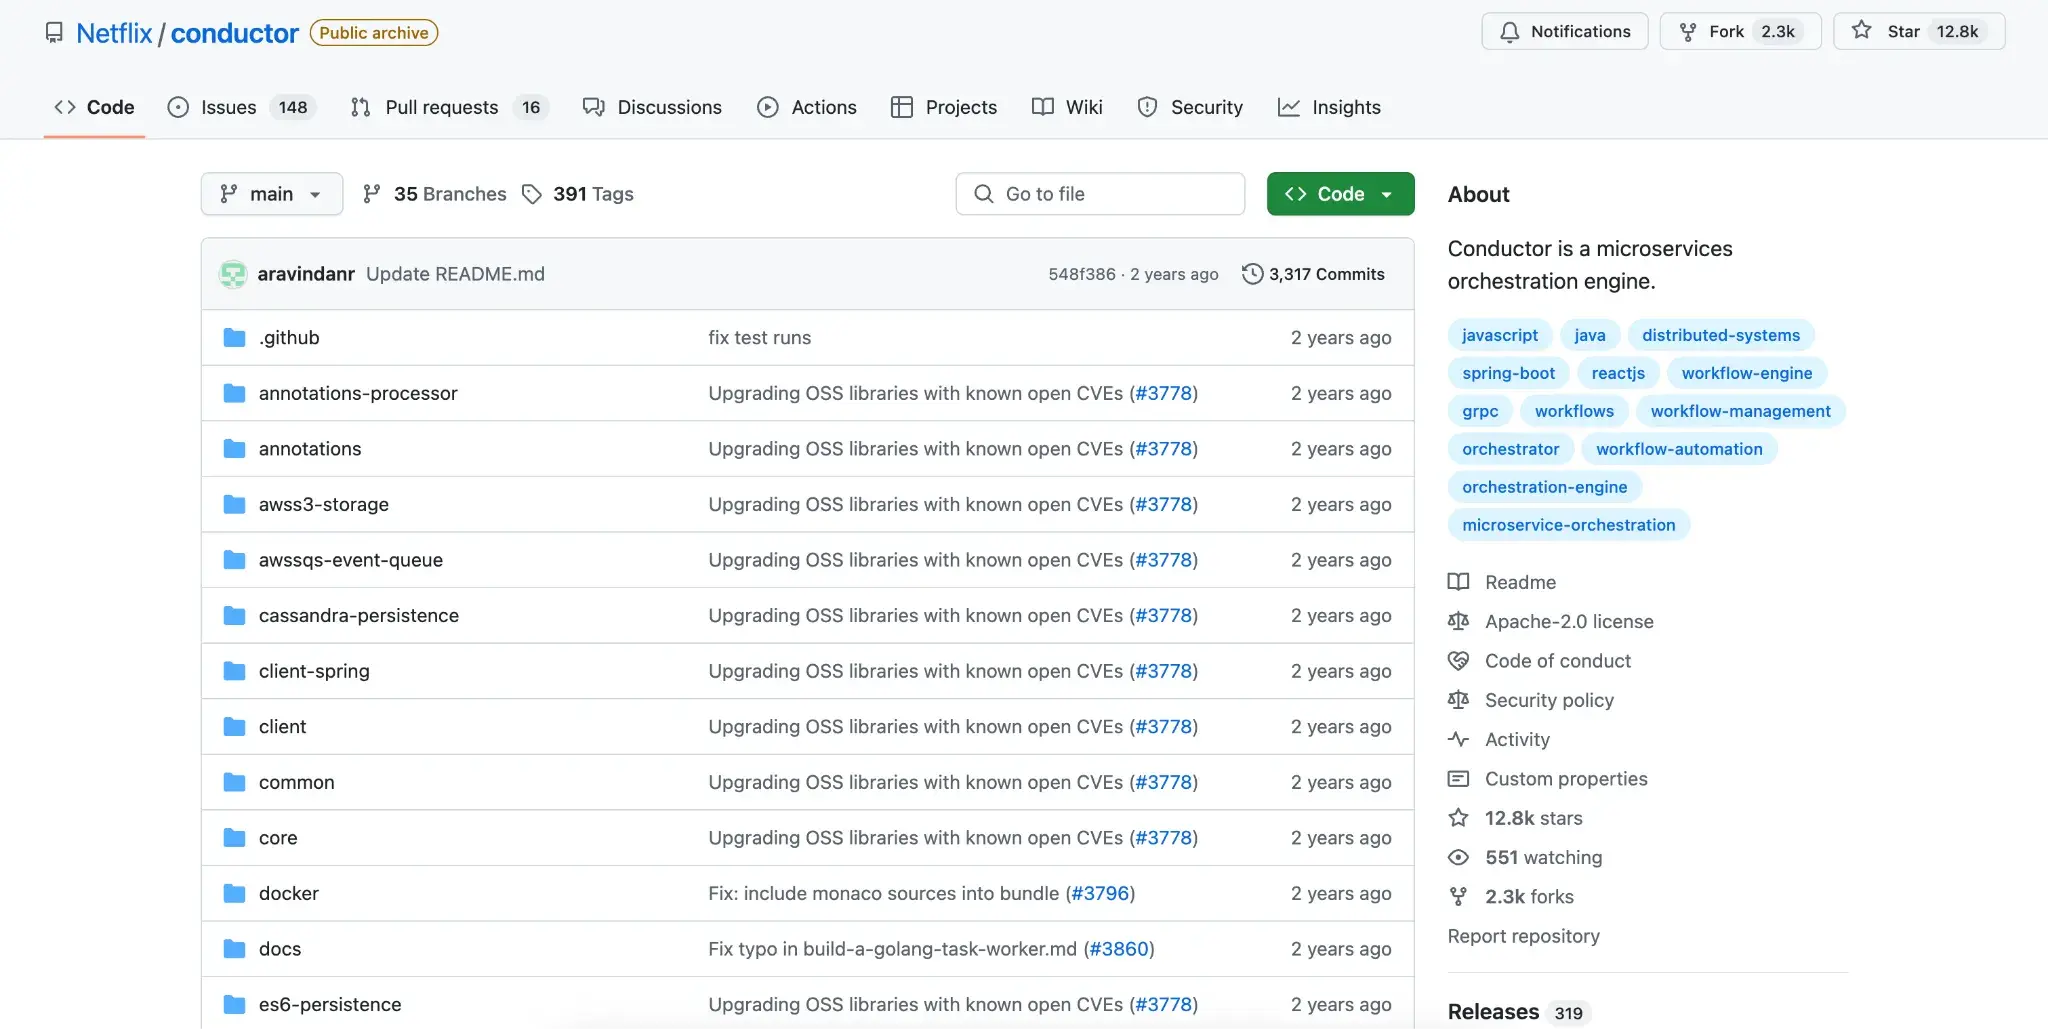Click the tag icon next to 391 Tags
Viewport: 2048px width, 1029px height.
pyautogui.click(x=532, y=194)
